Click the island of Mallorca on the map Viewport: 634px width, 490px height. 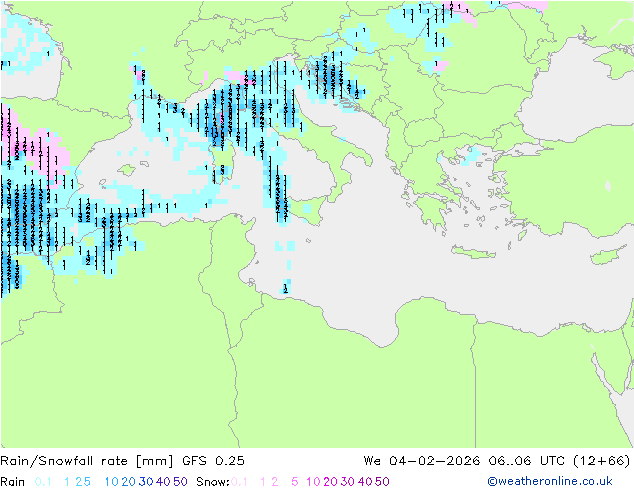[127, 170]
